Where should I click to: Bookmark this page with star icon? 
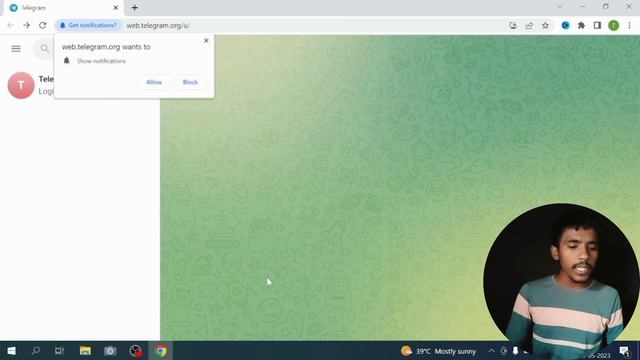pos(545,25)
